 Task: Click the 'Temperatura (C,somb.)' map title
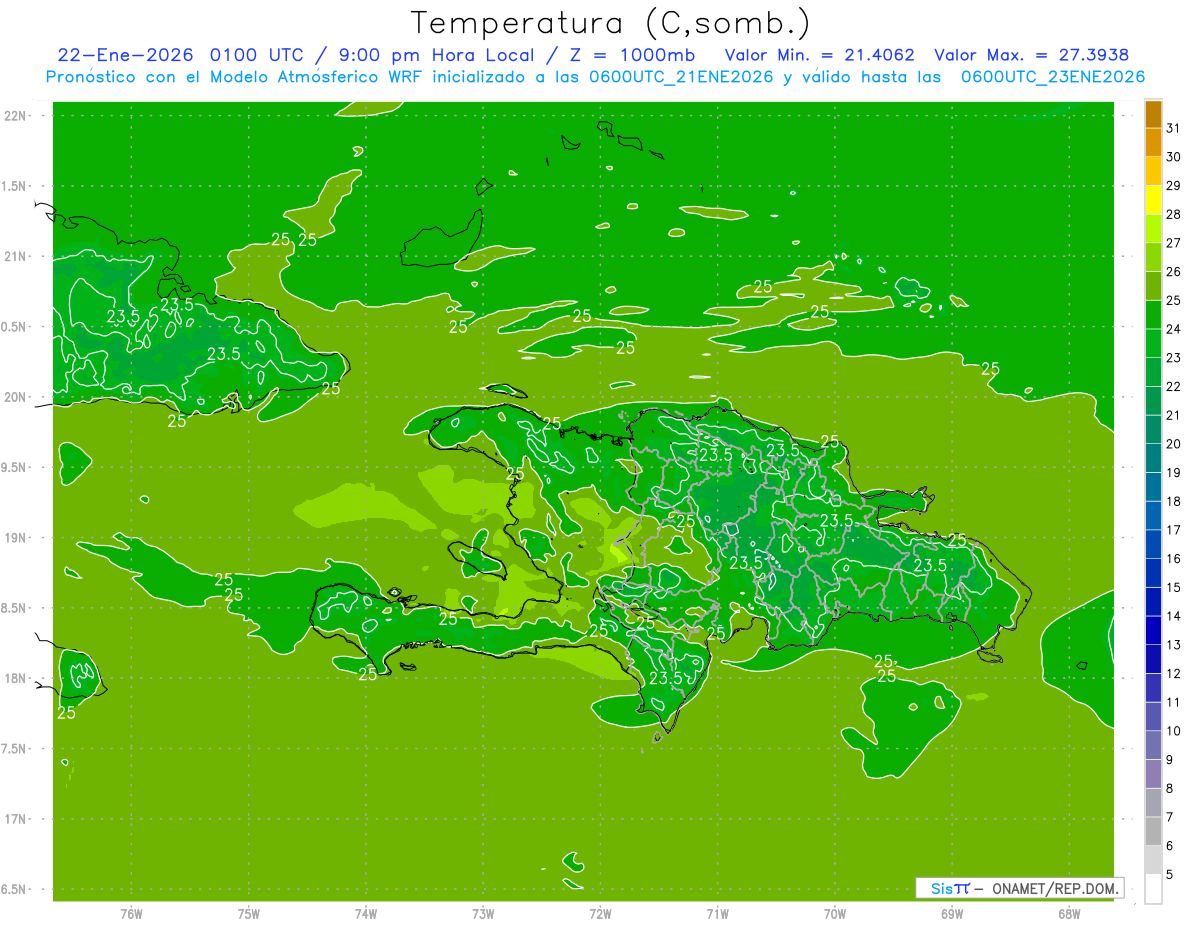(x=611, y=23)
